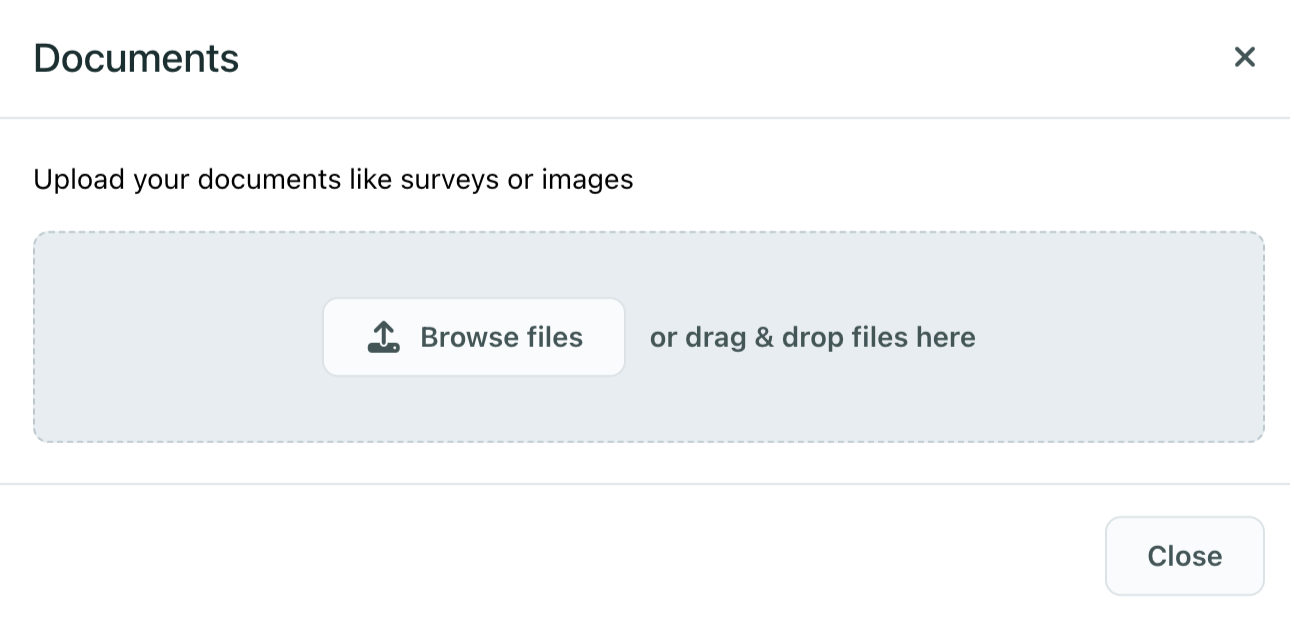Click the "or drag & drop files here" text
Image resolution: width=1290 pixels, height=622 pixels.
pyautogui.click(x=813, y=337)
